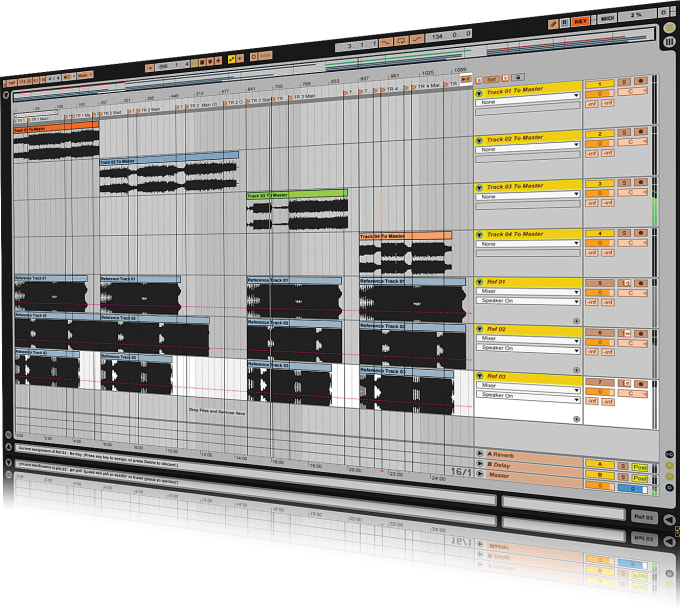Screen dimensions: 680x609
Task: Click the punch-out switch icon
Action: tap(417, 39)
